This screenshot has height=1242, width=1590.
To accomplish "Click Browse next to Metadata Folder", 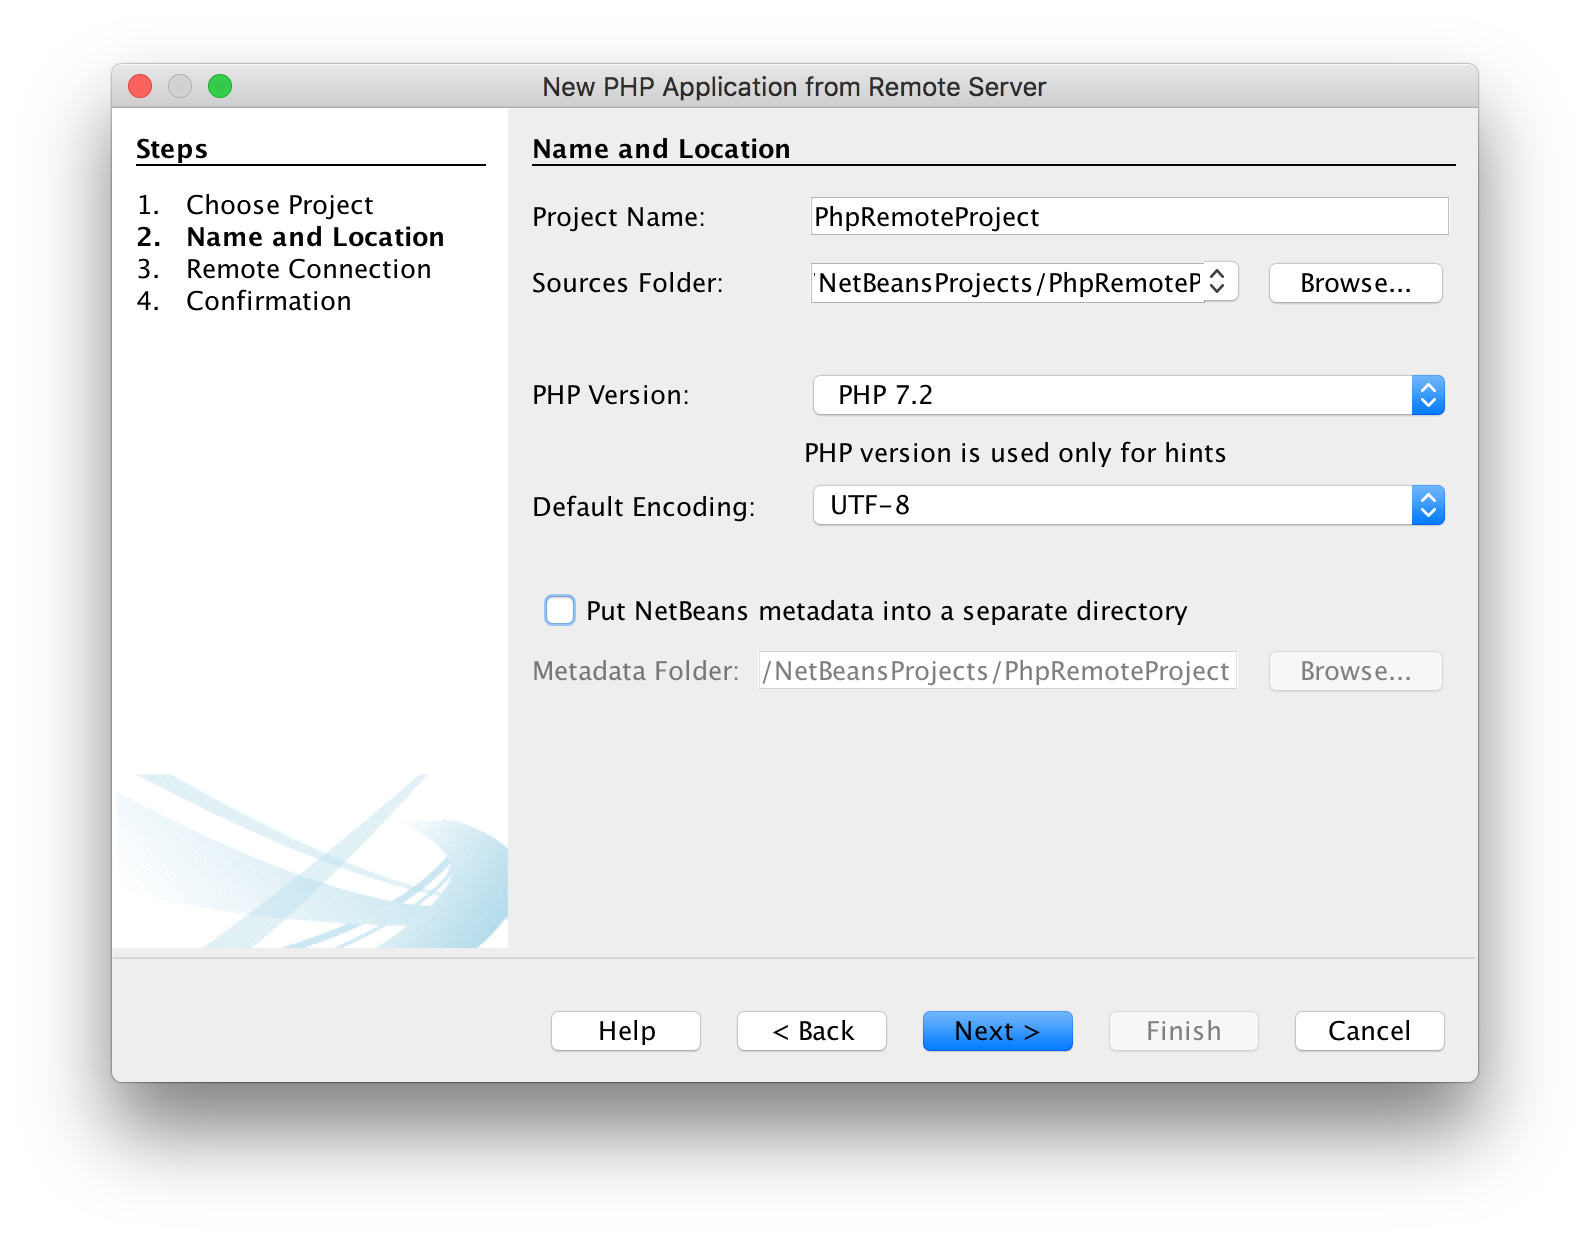I will (1355, 671).
